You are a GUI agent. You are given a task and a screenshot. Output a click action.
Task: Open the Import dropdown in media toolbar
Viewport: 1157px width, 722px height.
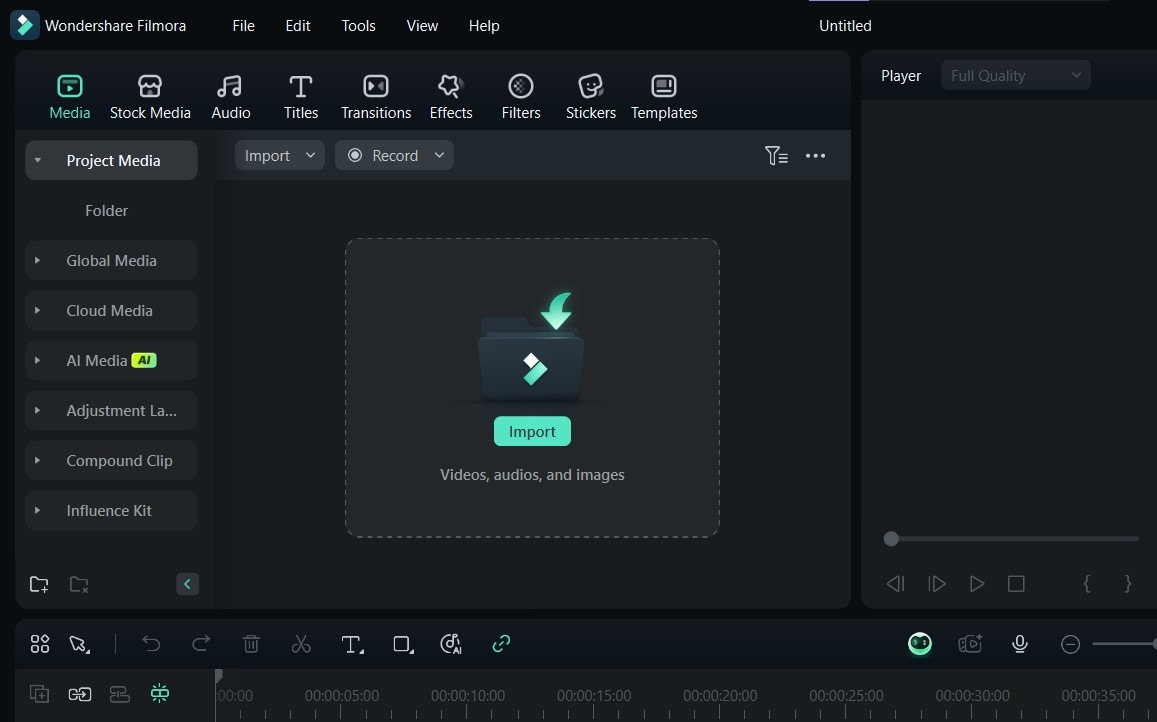coord(280,156)
